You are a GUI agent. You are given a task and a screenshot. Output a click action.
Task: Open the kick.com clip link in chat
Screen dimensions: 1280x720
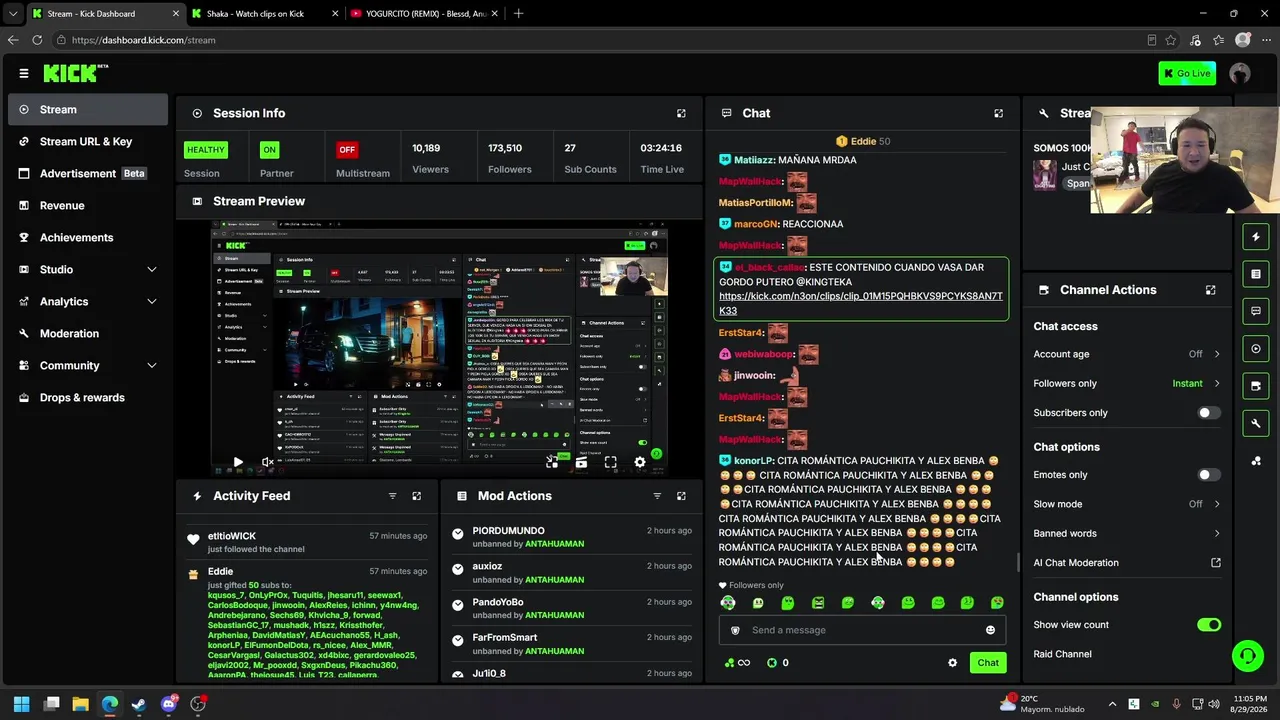[860, 303]
